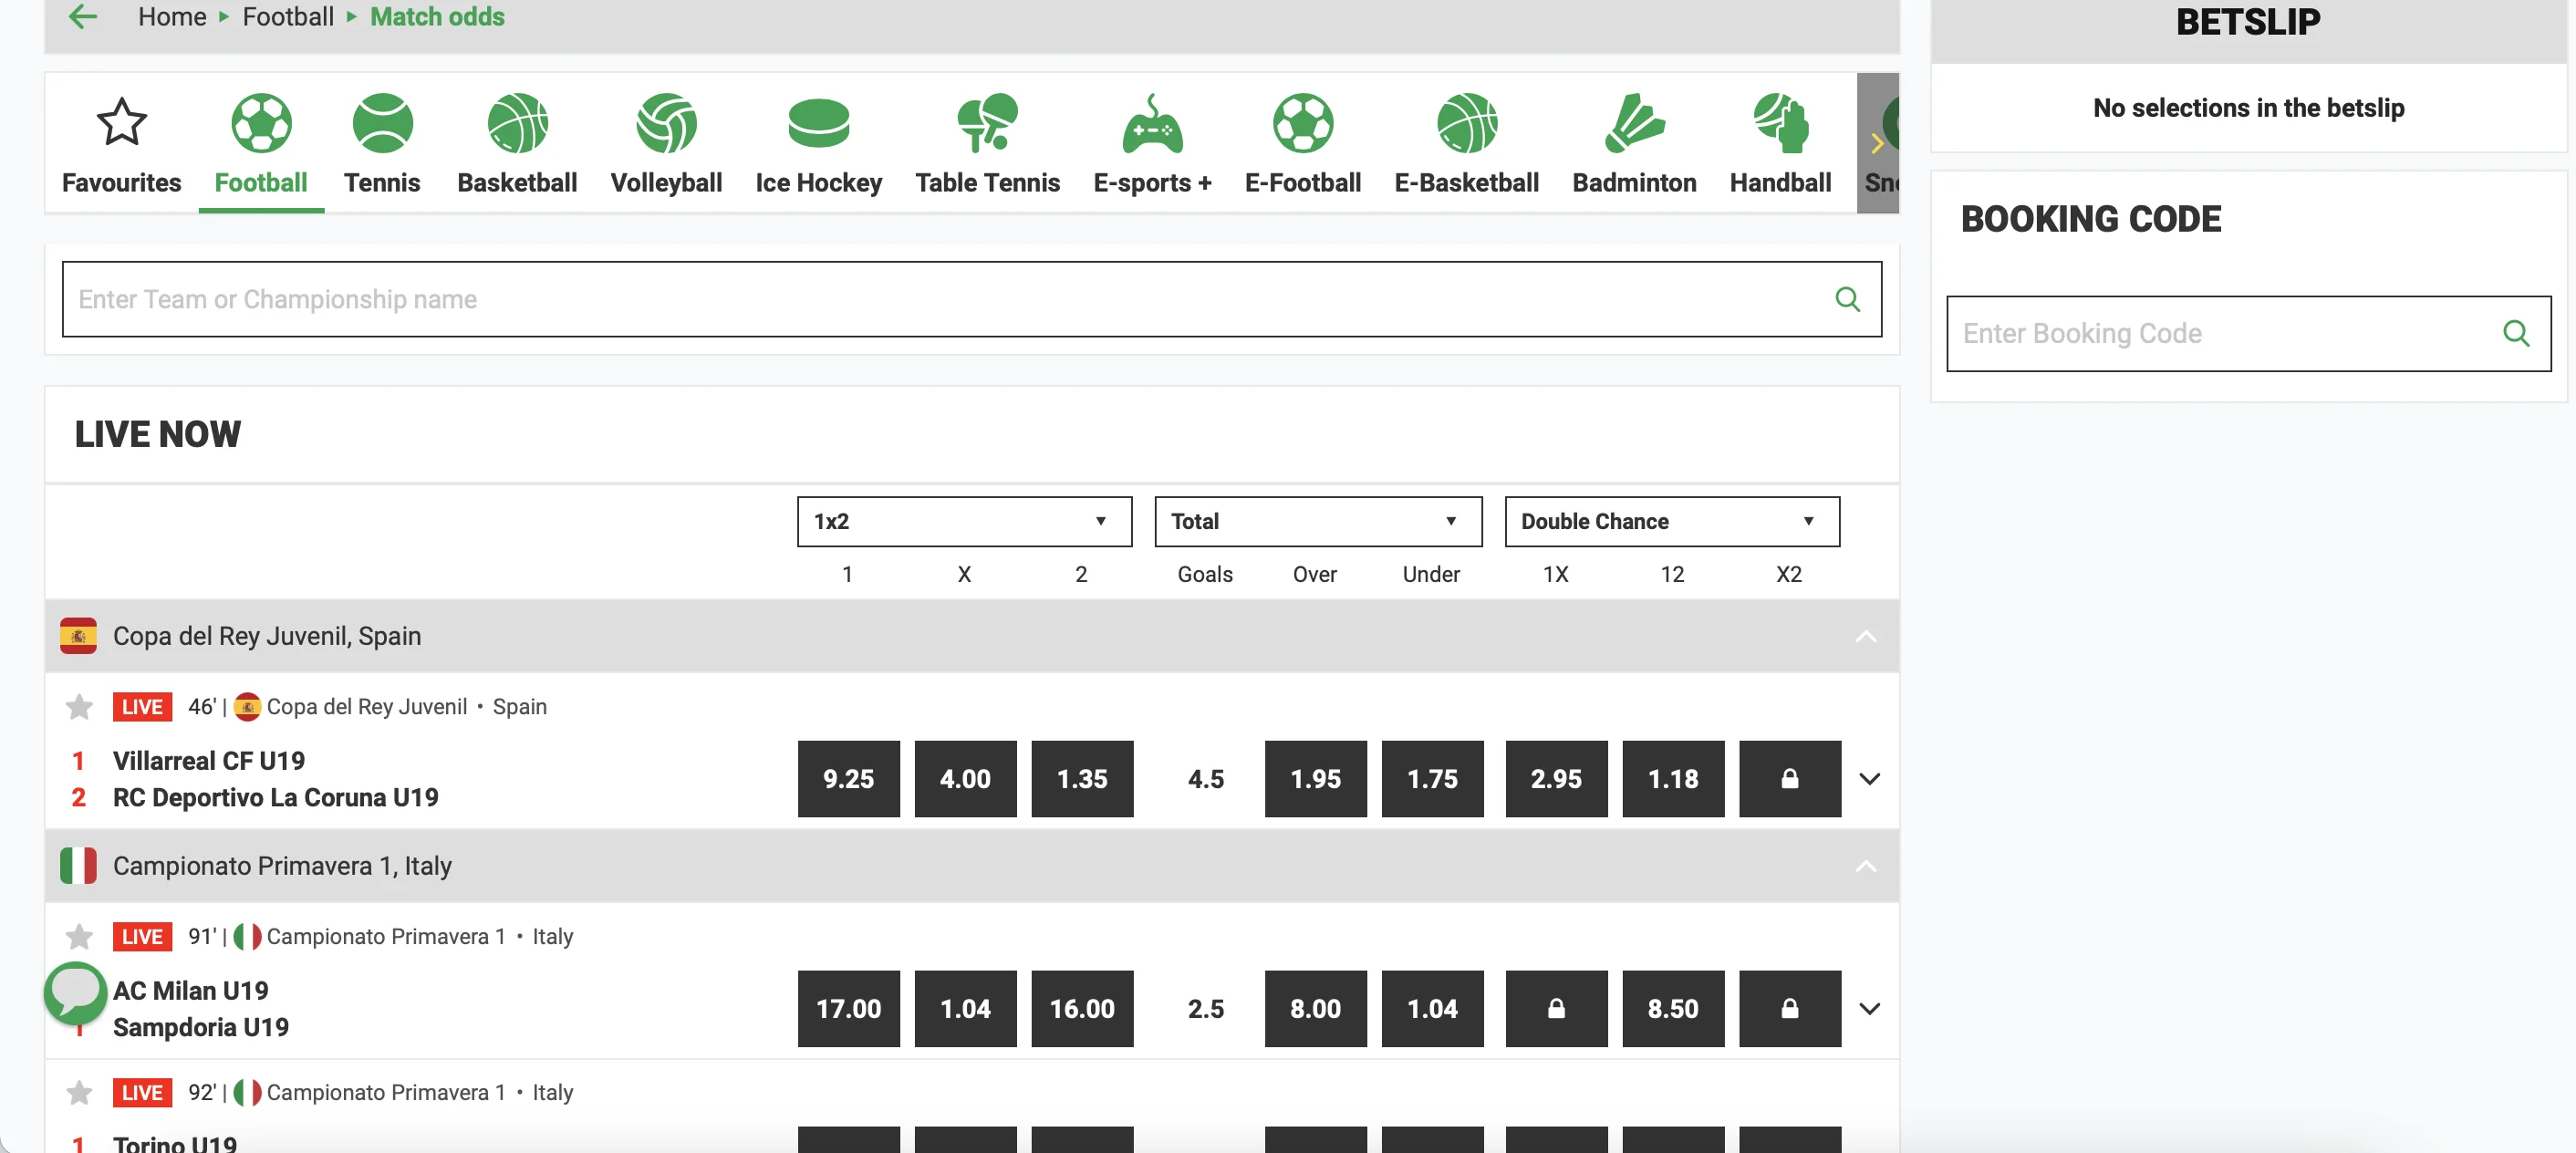Go to the E-Football category
The width and height of the screenshot is (2576, 1153).
click(x=1302, y=144)
